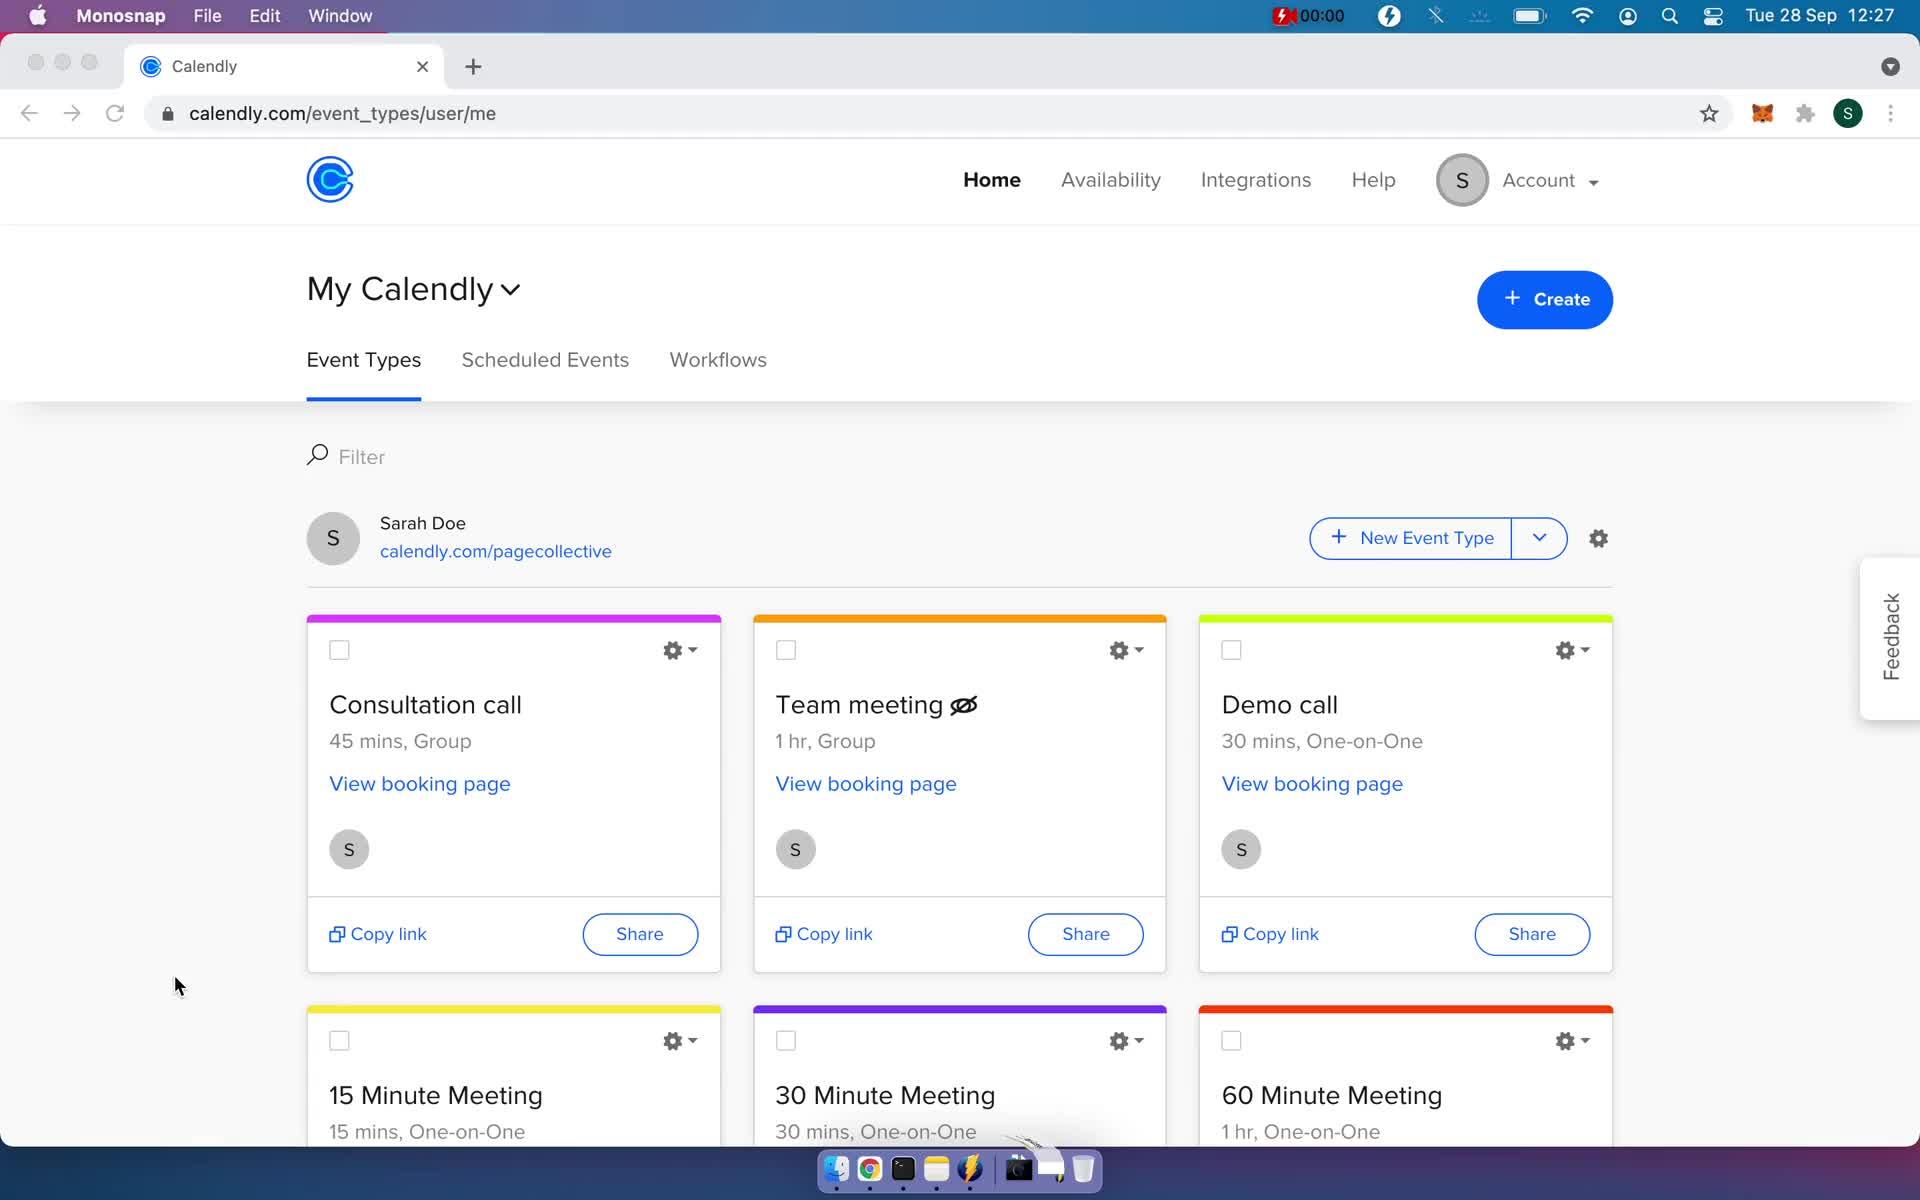Open Monosnap File menu
The image size is (1920, 1200).
point(207,16)
